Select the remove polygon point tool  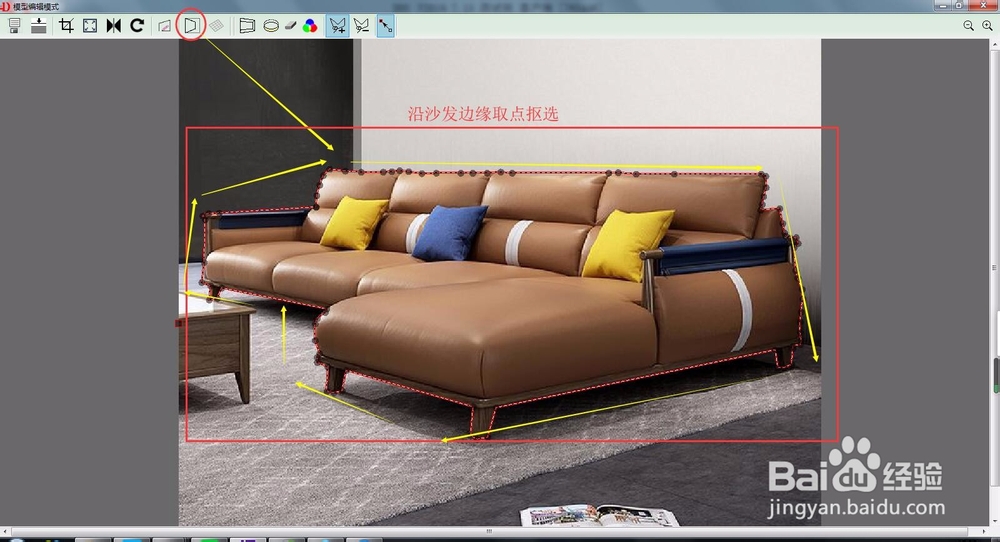[x=362, y=26]
